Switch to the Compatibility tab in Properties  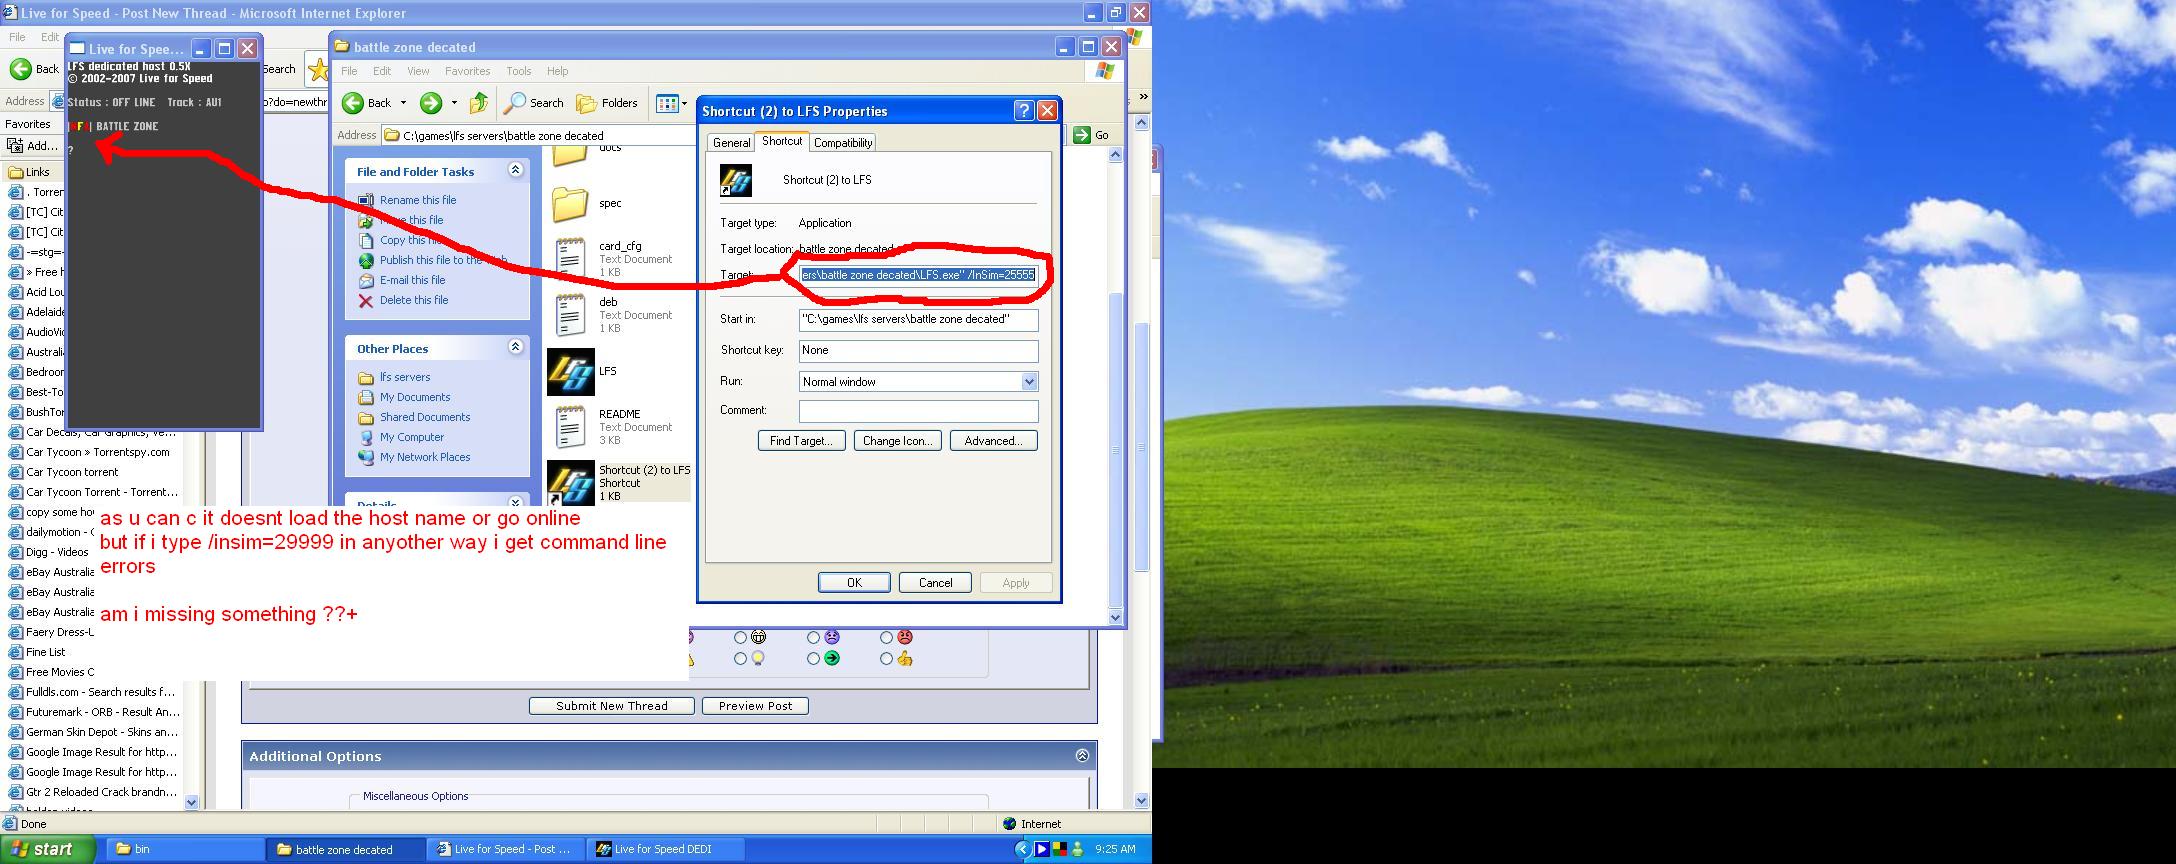pyautogui.click(x=843, y=143)
